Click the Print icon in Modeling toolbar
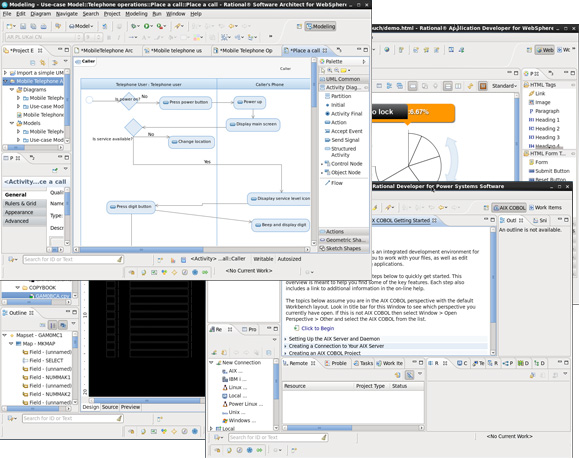Screen dimensions: 580x459 coord(44,26)
